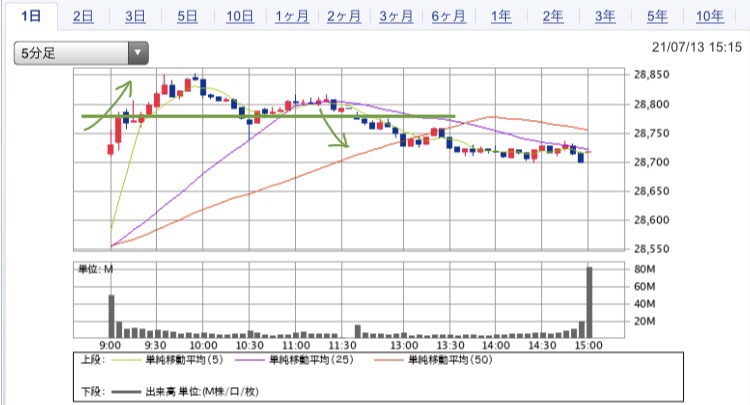The height and width of the screenshot is (405, 750).
Task: Click the 28,800 price axis label
Action: (651, 104)
